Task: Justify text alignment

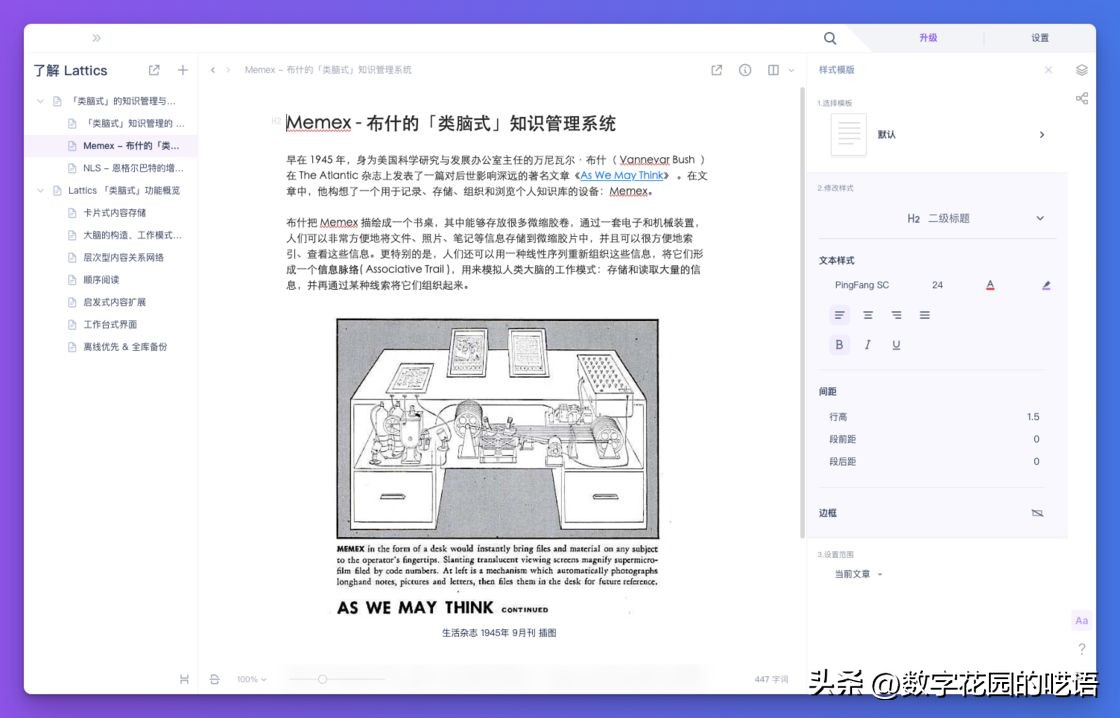Action: point(924,315)
